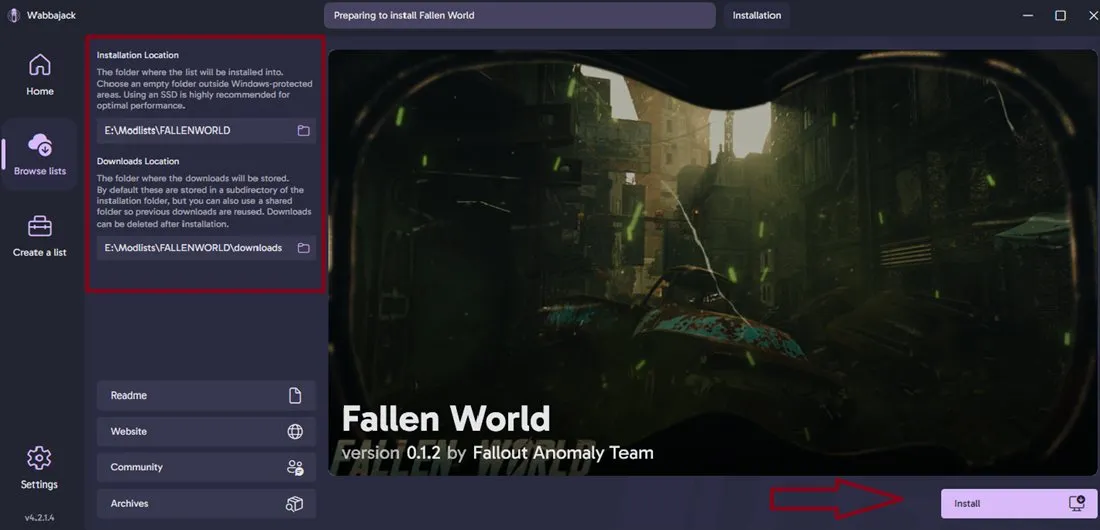Open Browse lists in sidebar
This screenshot has height=530, width=1100.
pos(39,154)
